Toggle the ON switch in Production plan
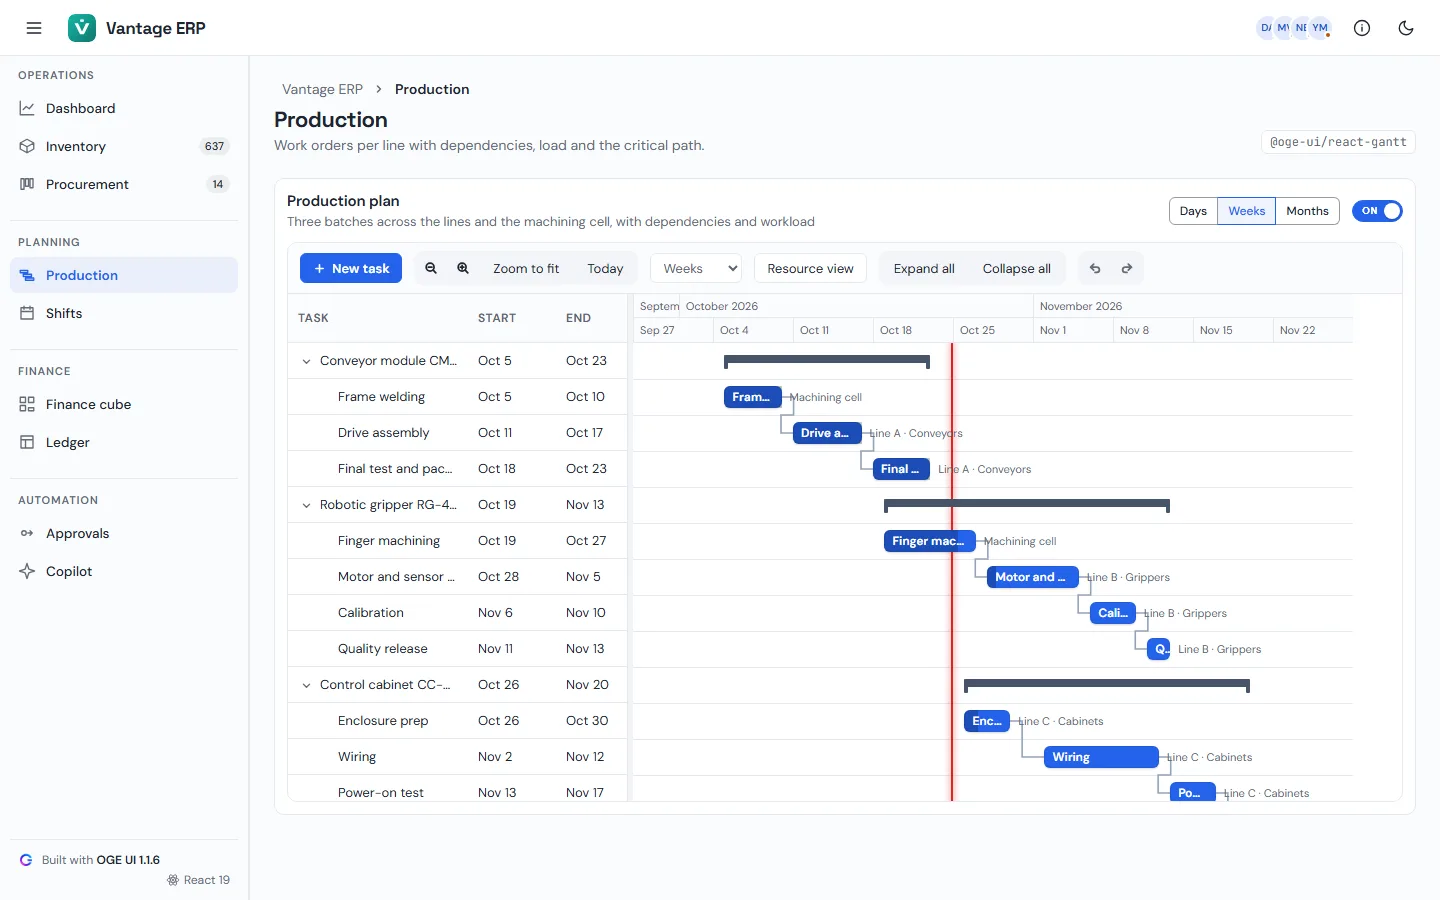Screen dimensions: 1440x900 (x=1377, y=211)
